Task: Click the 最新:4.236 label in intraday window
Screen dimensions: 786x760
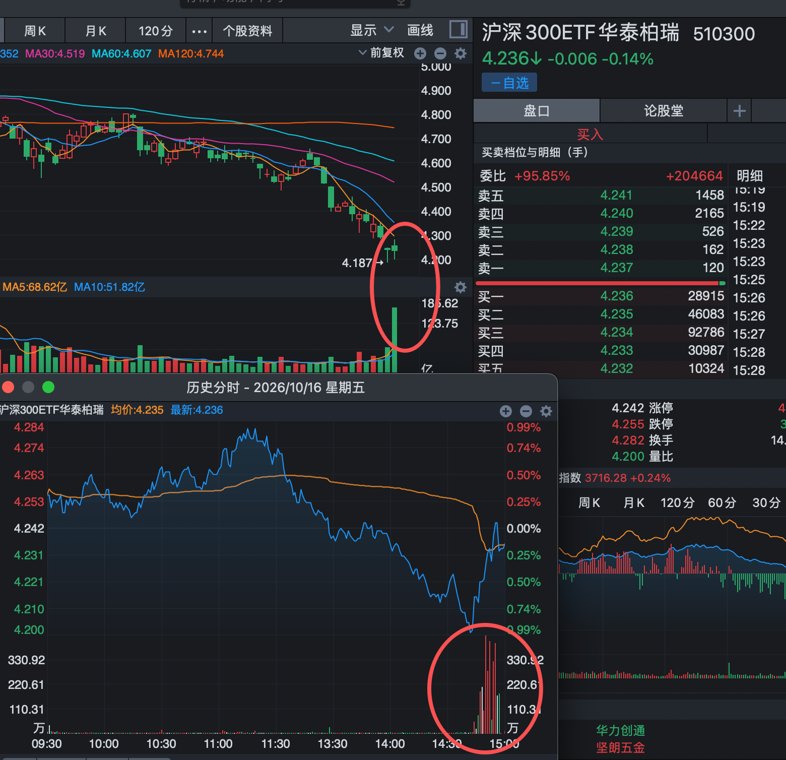Action: point(196,410)
